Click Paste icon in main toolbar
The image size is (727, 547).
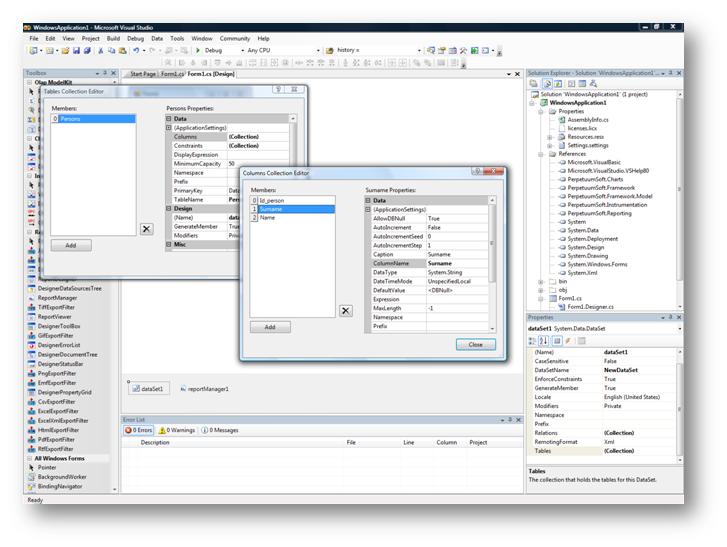[x=122, y=51]
